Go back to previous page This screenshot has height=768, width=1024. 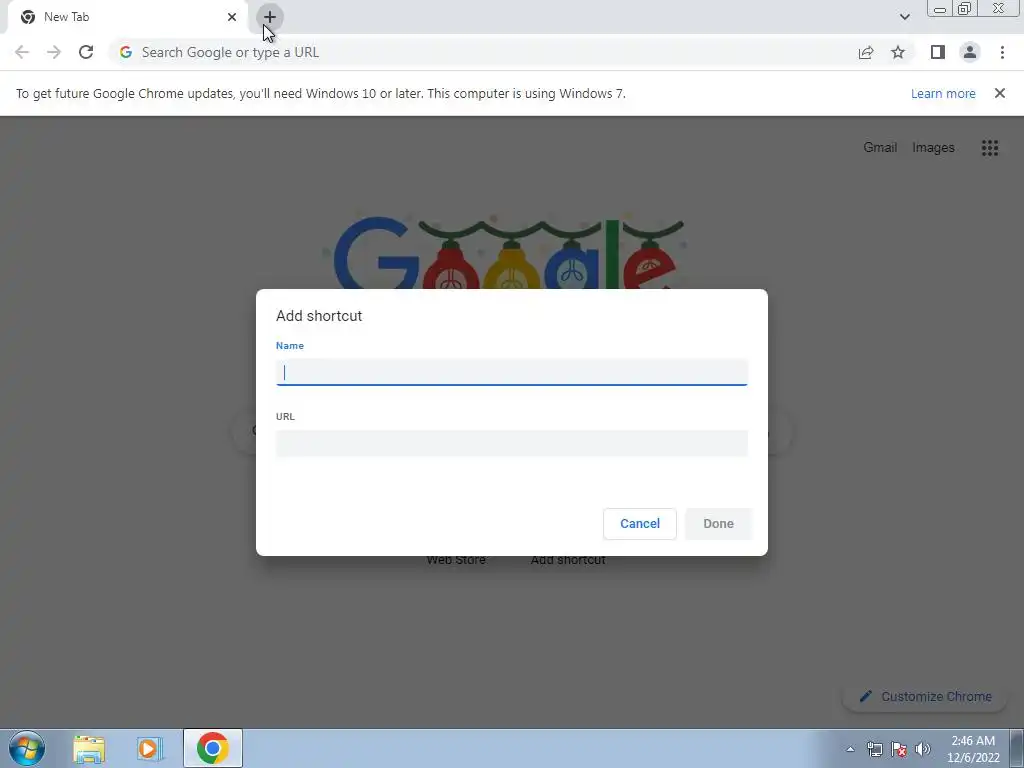[x=22, y=52]
